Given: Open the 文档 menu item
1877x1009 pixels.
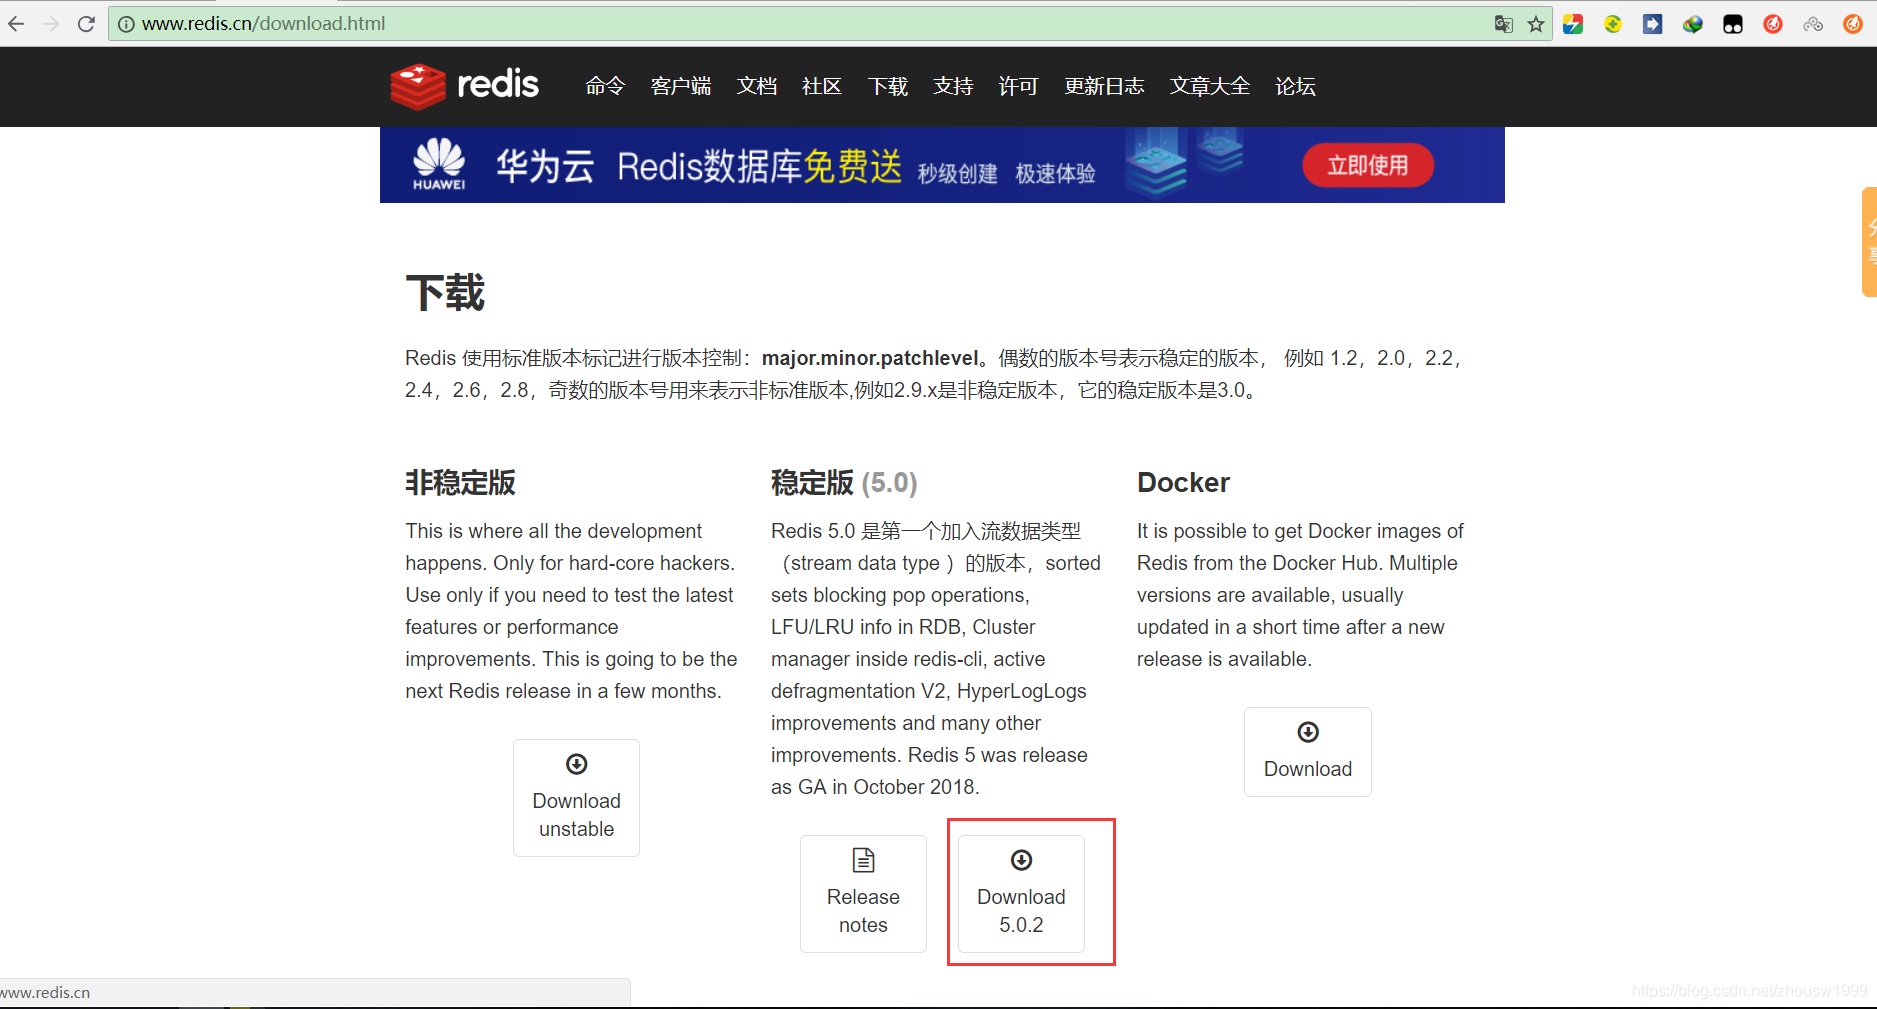Looking at the screenshot, I should pyautogui.click(x=757, y=86).
